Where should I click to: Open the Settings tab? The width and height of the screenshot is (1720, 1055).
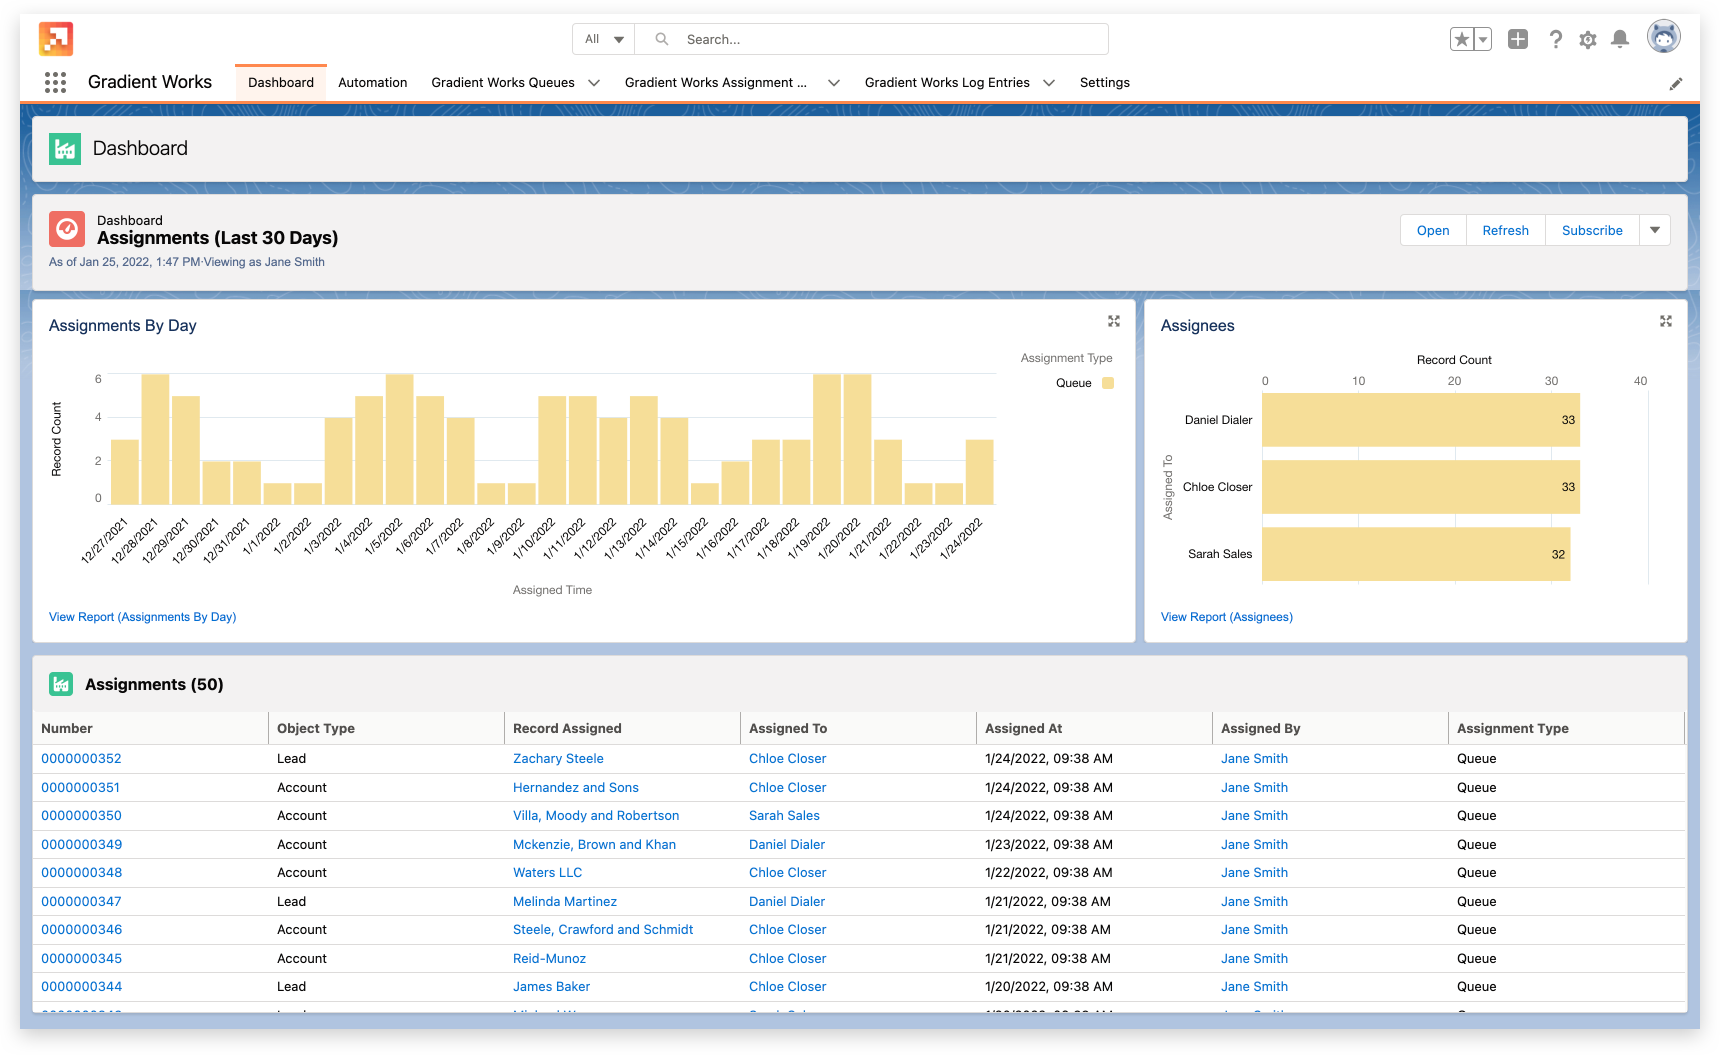tap(1105, 83)
